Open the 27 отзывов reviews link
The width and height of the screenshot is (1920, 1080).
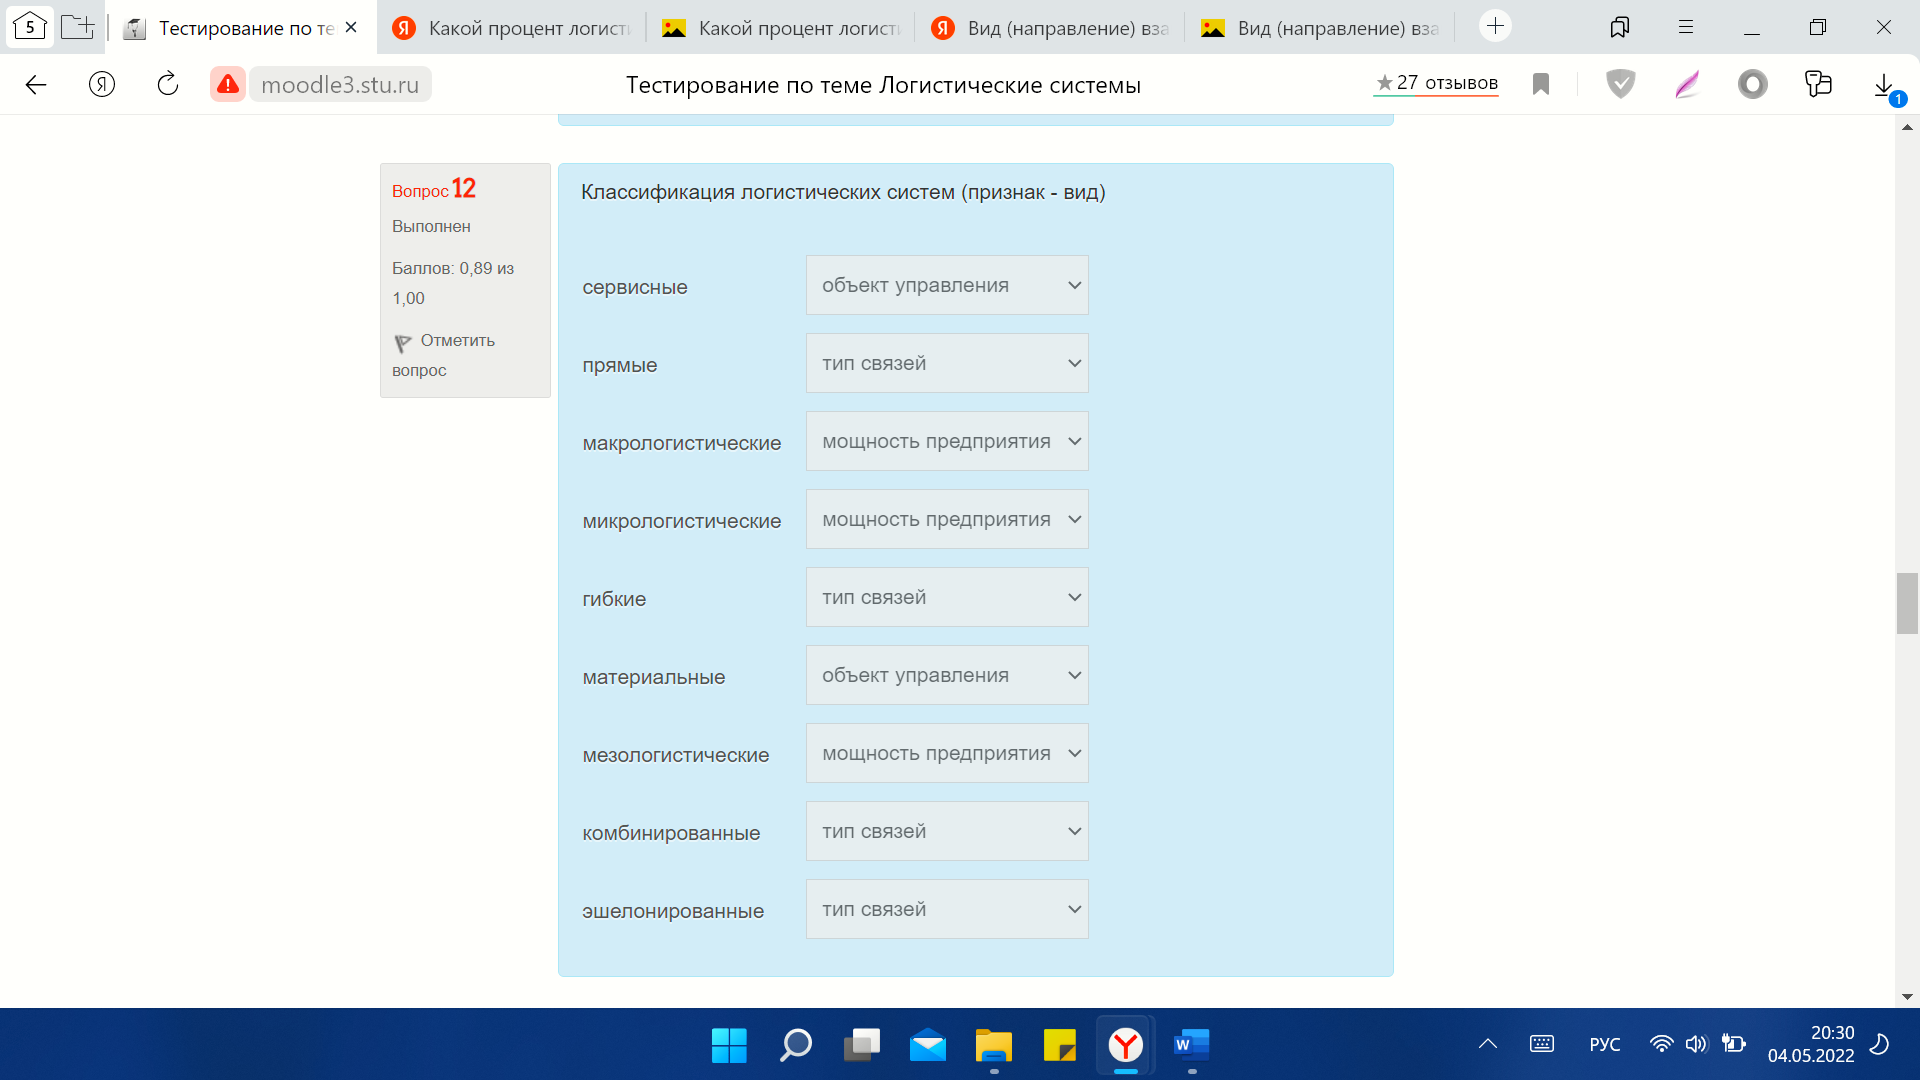(1436, 83)
